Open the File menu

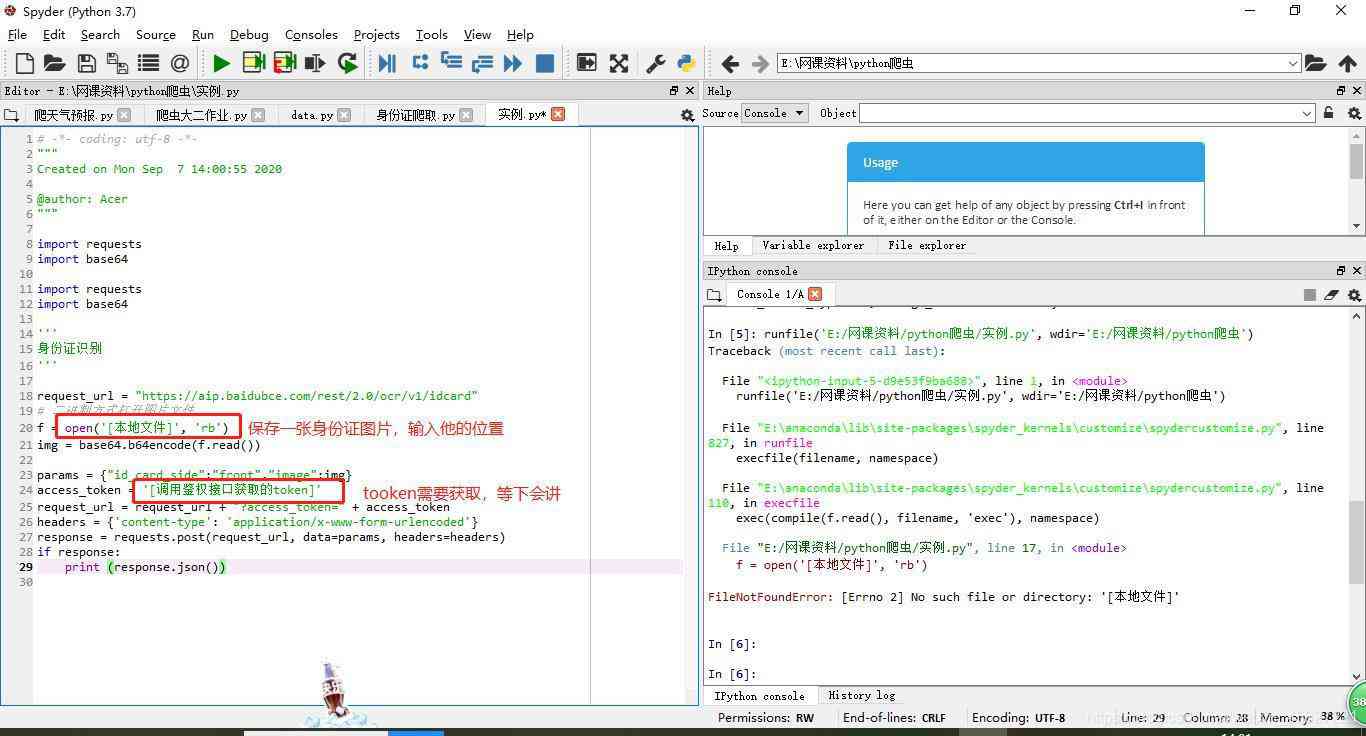[17, 34]
